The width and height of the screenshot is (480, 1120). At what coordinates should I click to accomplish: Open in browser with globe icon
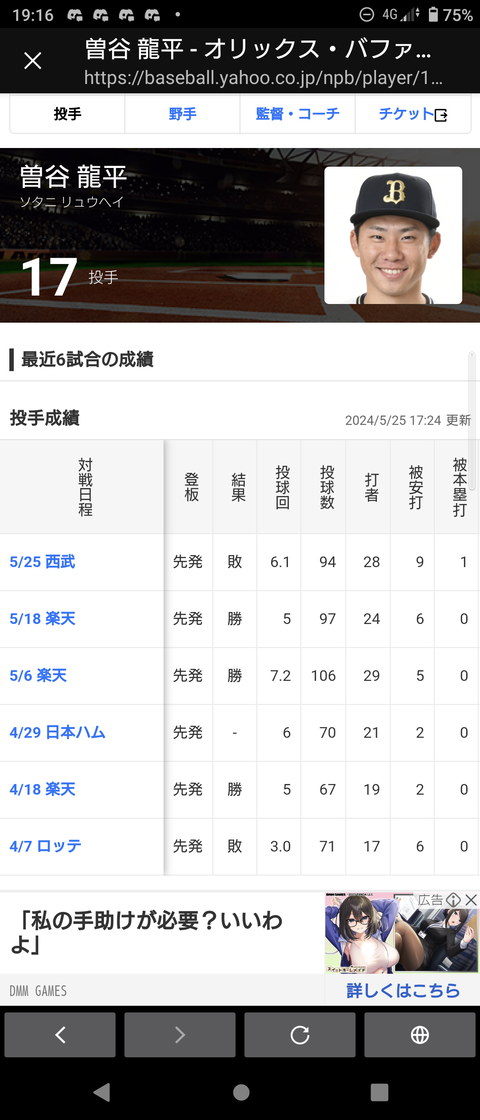[420, 1034]
